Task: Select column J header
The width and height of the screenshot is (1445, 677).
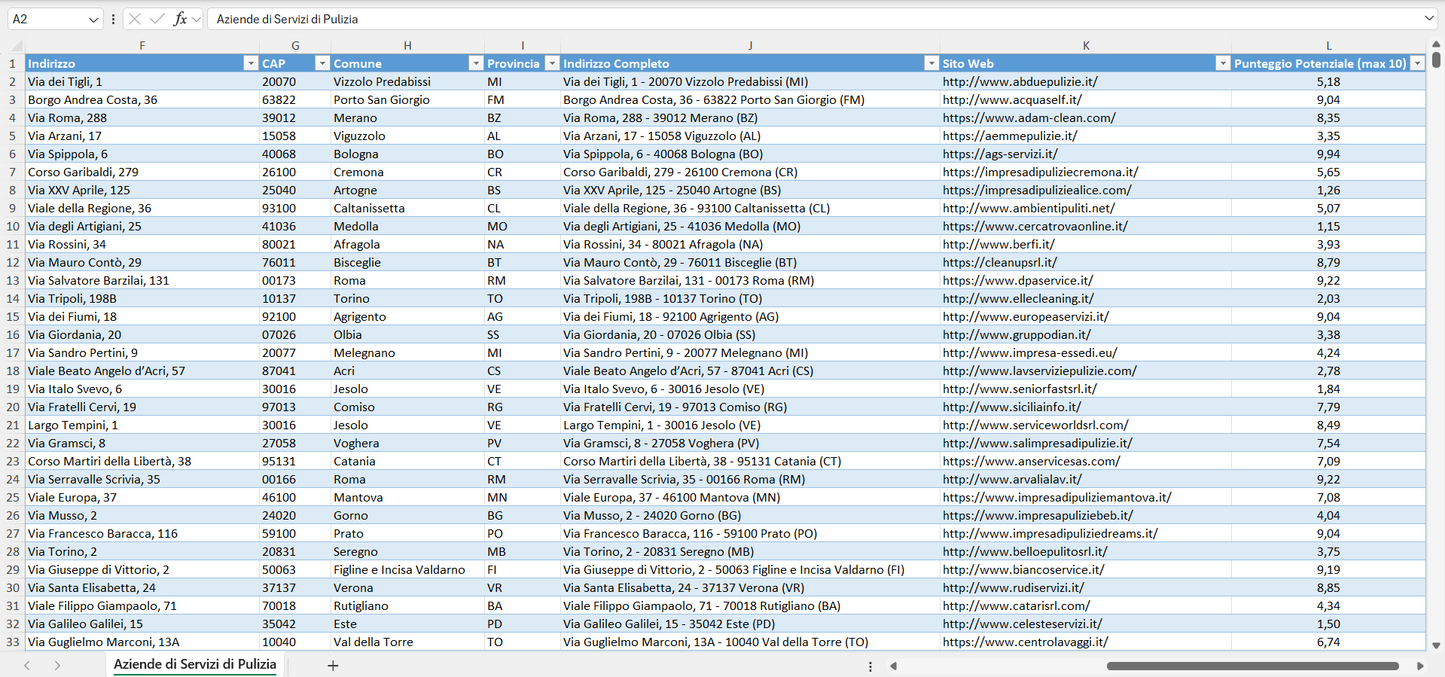Action: coord(750,46)
